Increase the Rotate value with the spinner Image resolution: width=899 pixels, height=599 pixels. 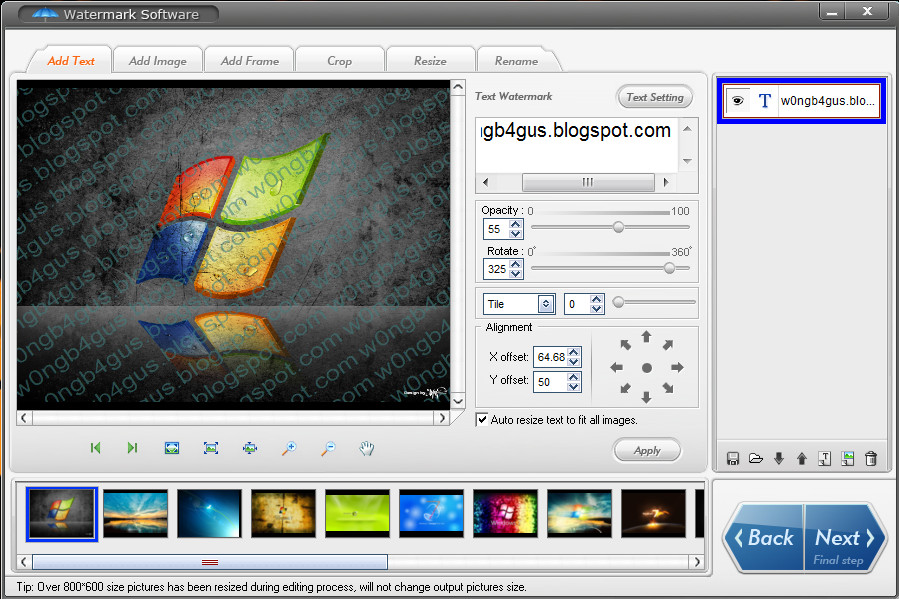coord(516,264)
